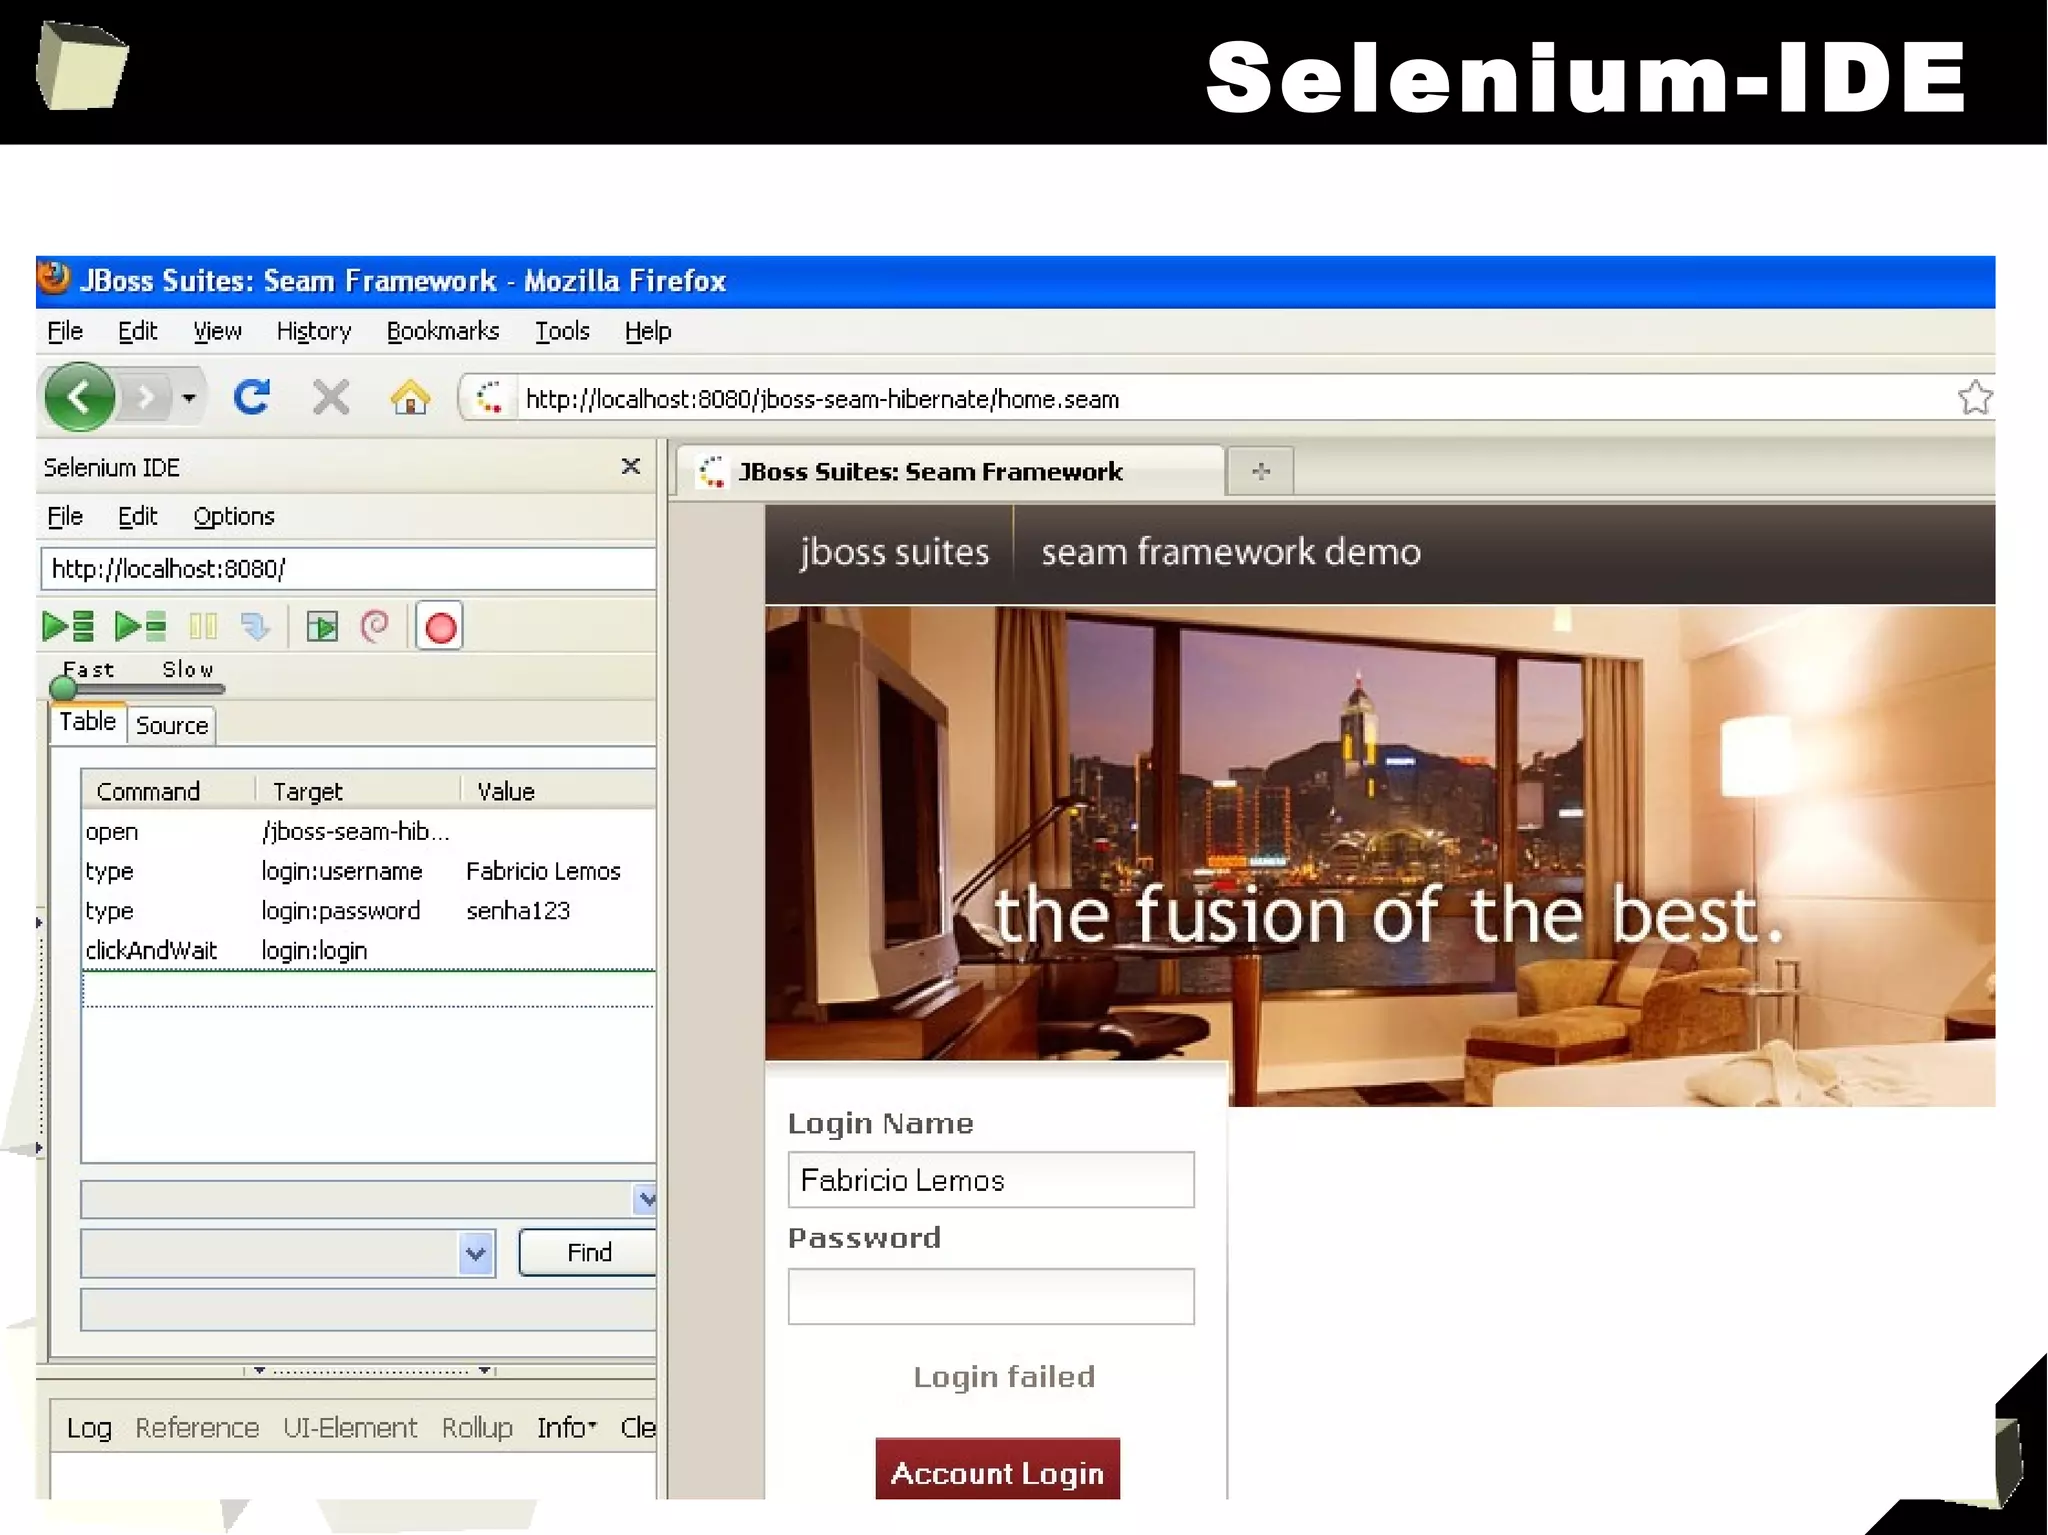
Task: Click the jboss suites header text
Action: click(x=894, y=552)
